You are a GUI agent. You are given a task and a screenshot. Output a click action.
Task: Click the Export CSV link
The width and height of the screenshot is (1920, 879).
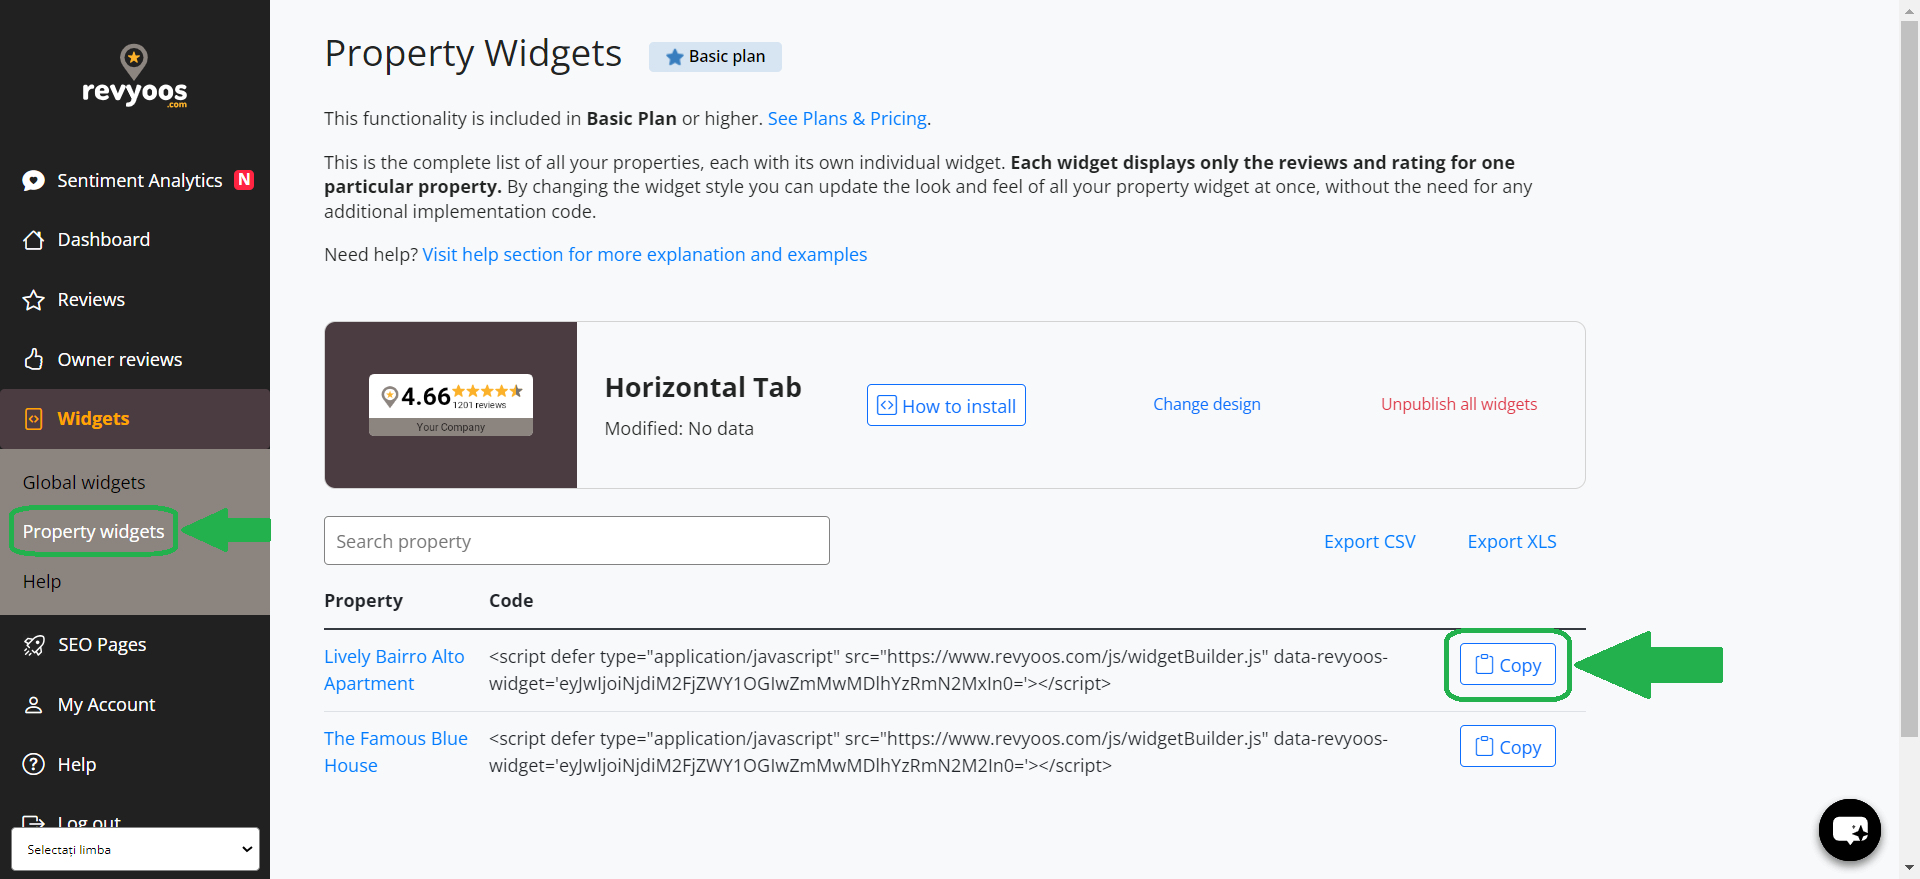coord(1369,541)
